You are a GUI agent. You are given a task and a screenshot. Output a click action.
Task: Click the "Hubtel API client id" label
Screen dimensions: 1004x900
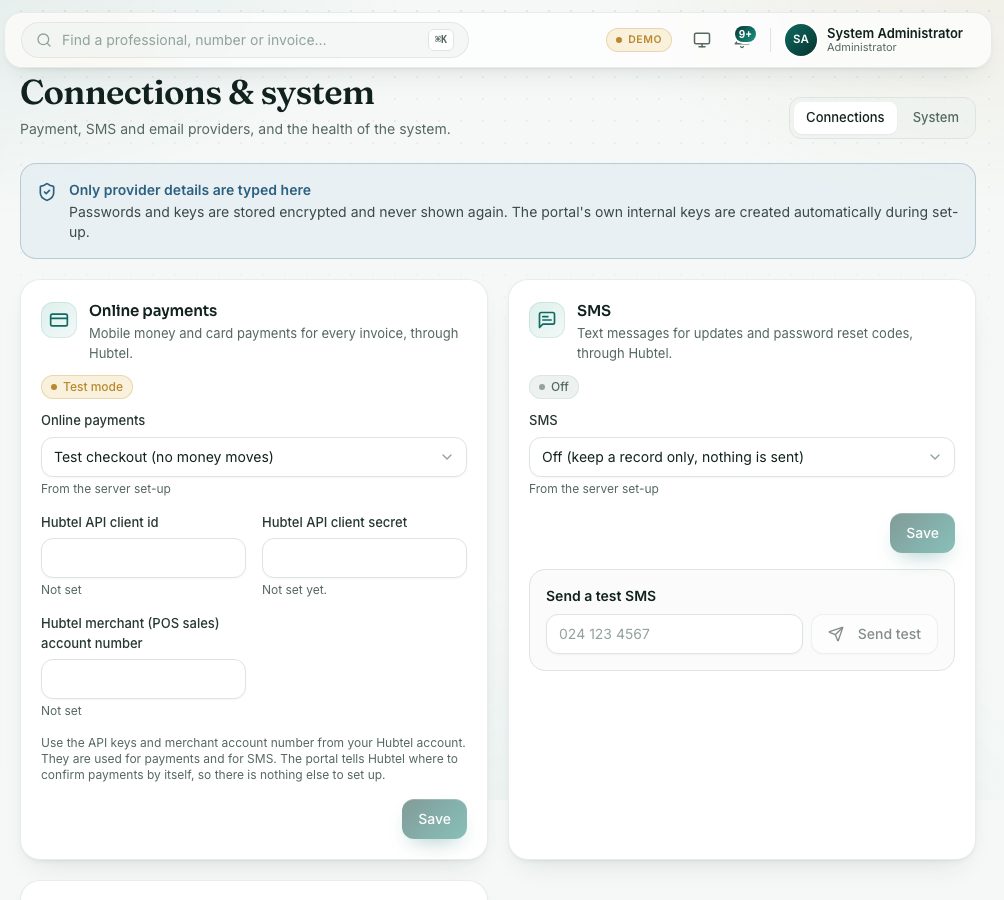99,522
